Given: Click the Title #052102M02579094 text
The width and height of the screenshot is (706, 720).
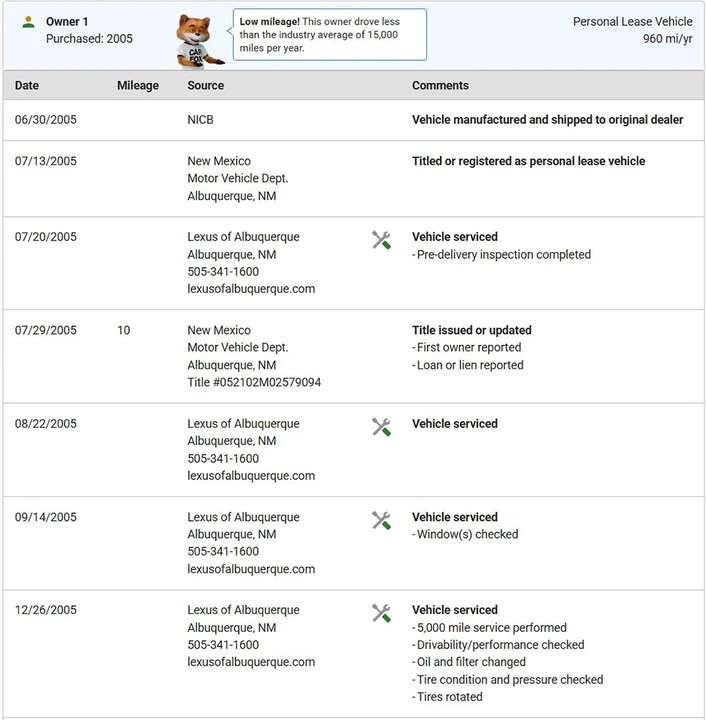Looking at the screenshot, I should [x=254, y=382].
